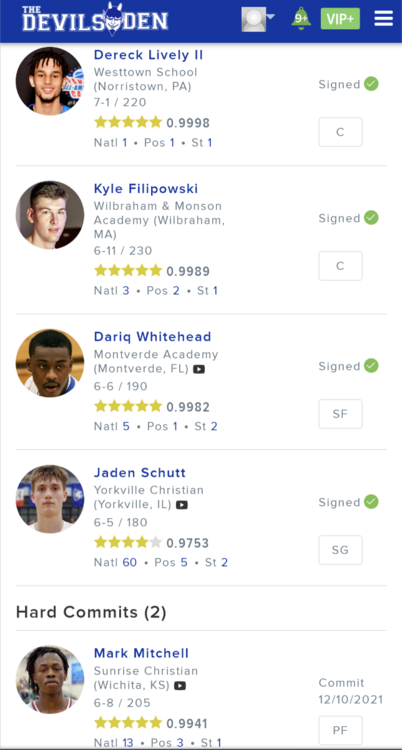Viewport: 402px width, 750px height.
Task: Open the hamburger menu icon
Action: (x=383, y=19)
